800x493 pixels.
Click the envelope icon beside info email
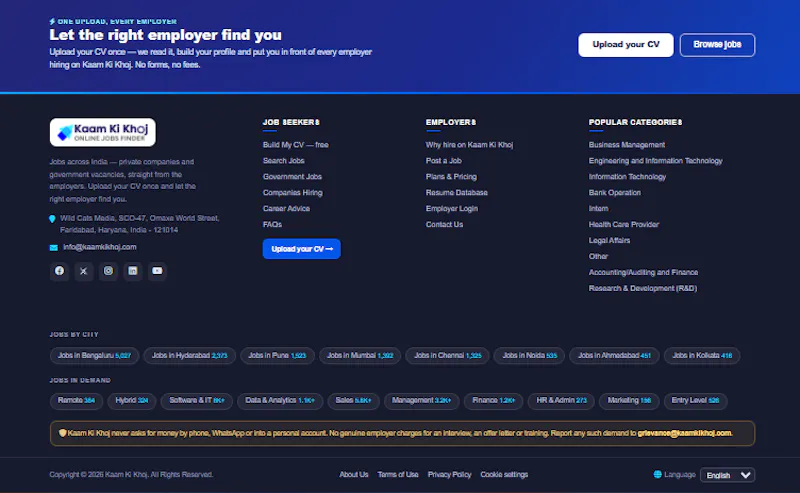(54, 248)
